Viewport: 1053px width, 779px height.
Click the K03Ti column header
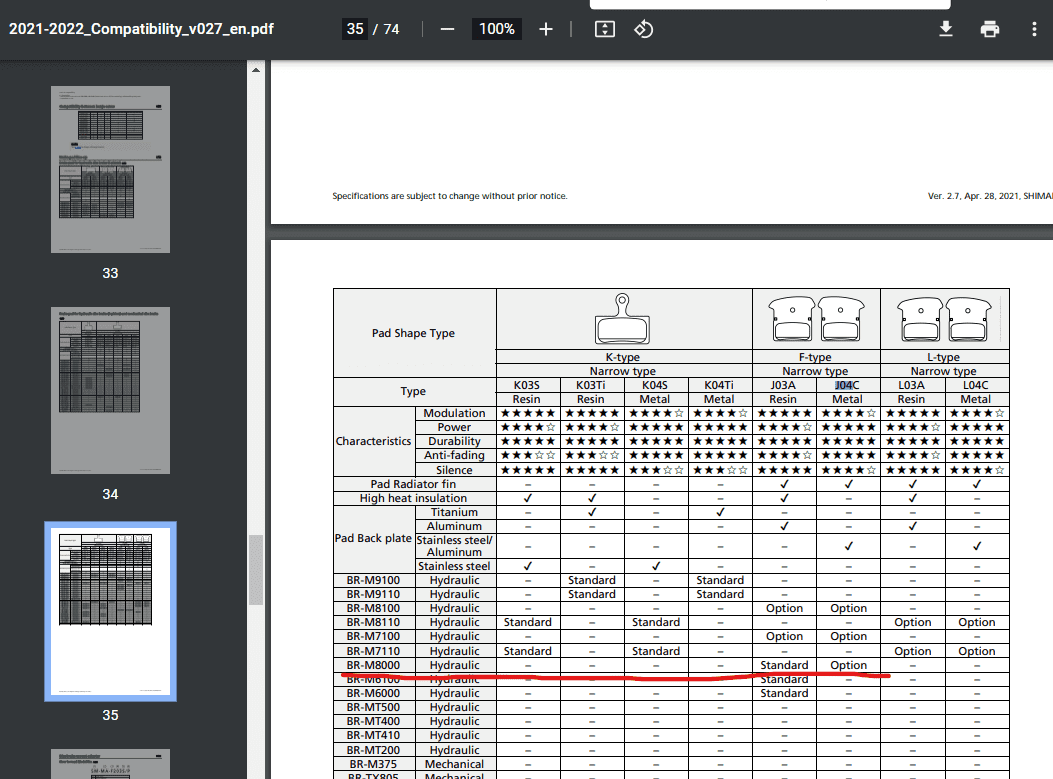click(x=591, y=385)
